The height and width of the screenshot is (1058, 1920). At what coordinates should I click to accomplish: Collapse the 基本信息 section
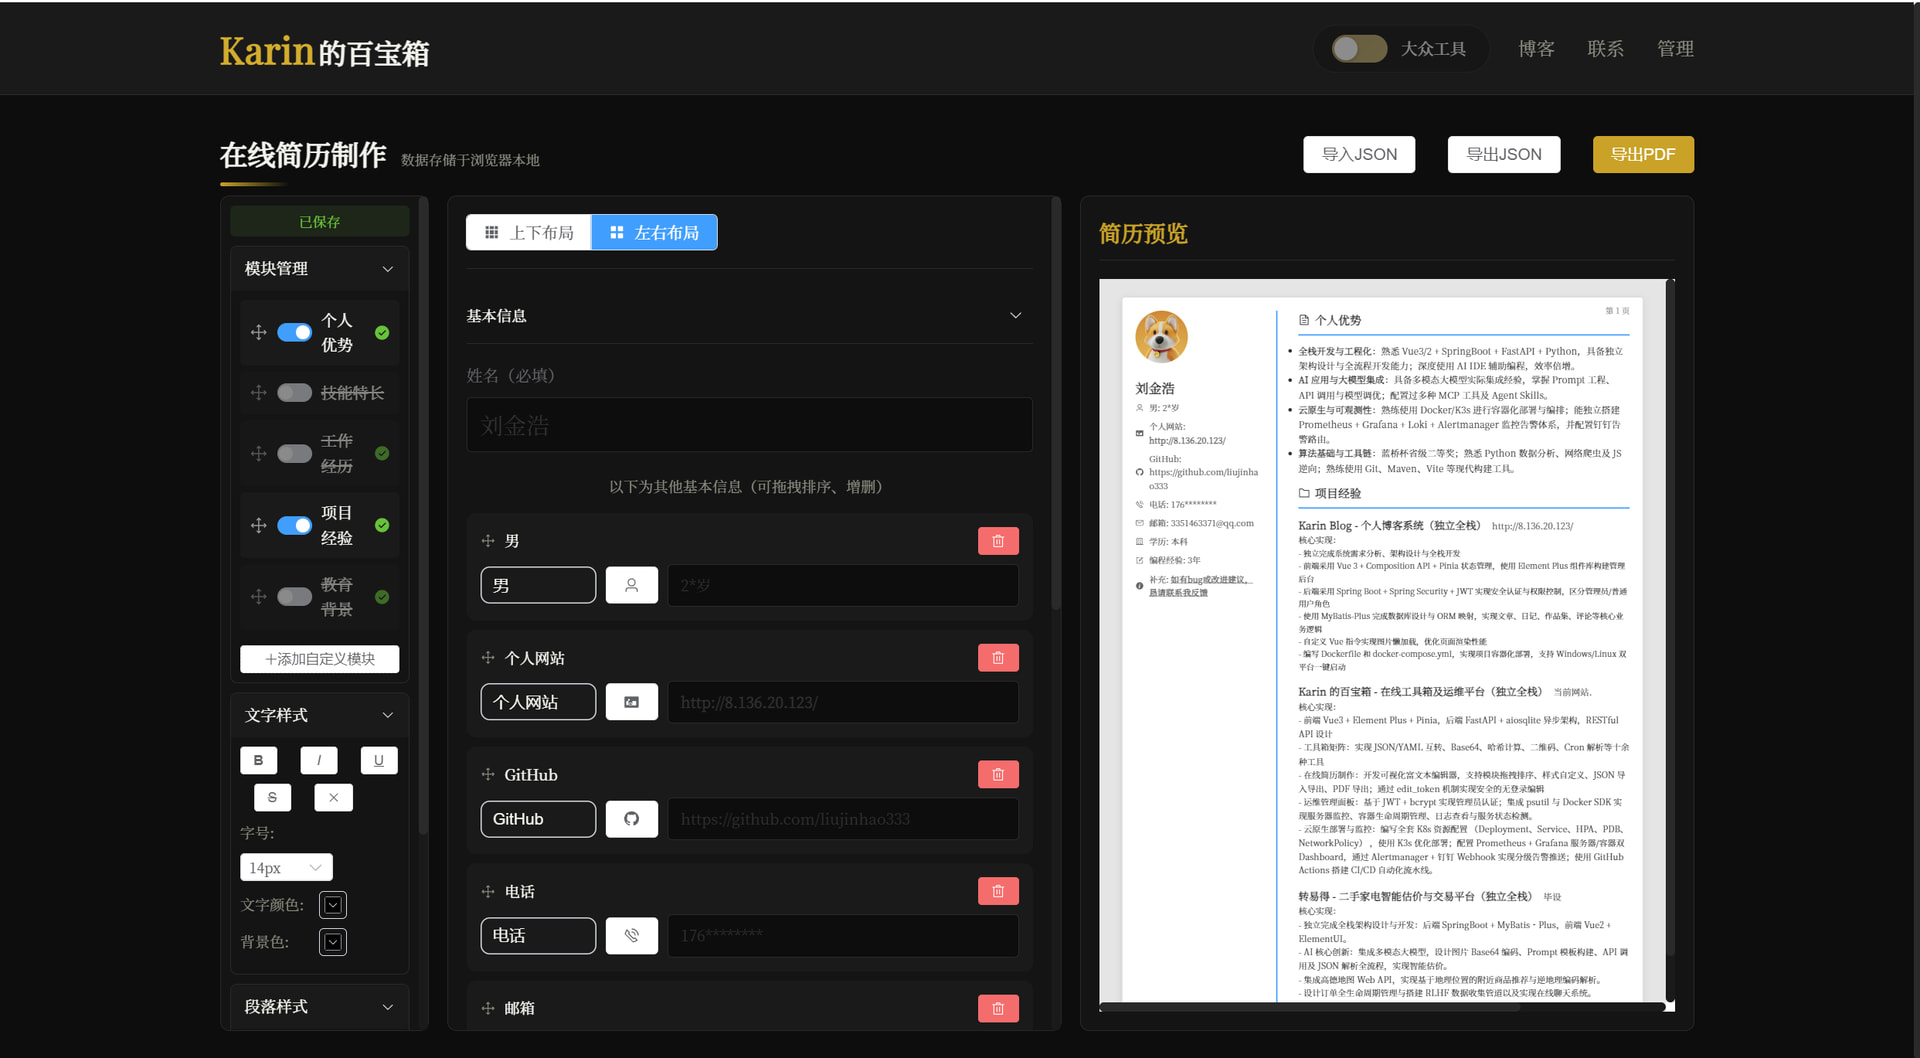tap(1015, 316)
